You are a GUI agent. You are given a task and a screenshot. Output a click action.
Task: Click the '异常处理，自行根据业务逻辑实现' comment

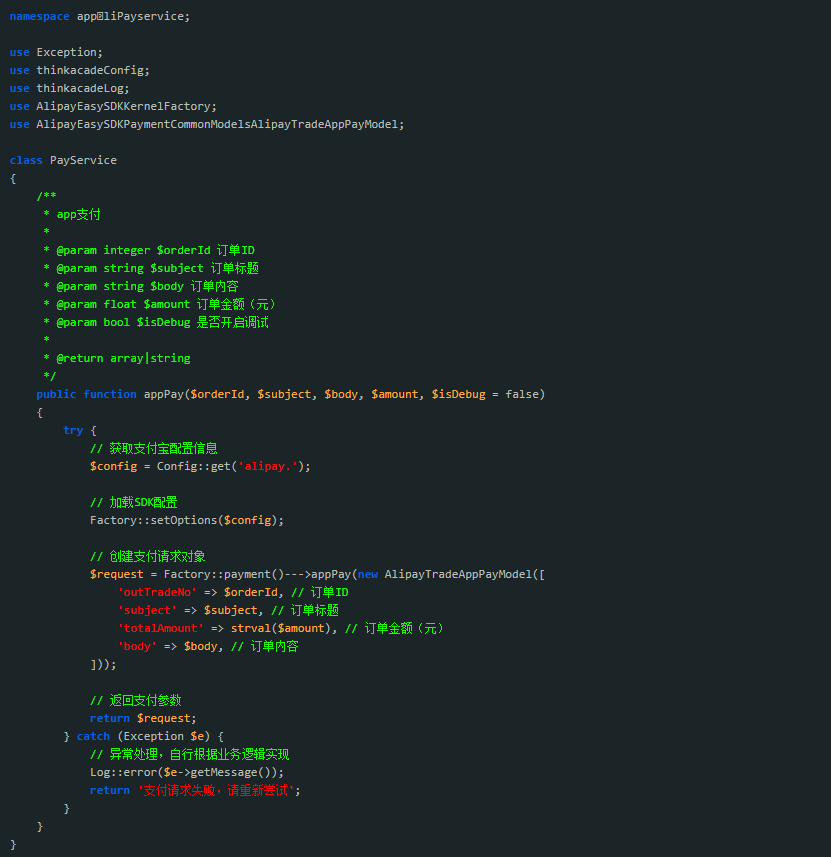(199, 754)
